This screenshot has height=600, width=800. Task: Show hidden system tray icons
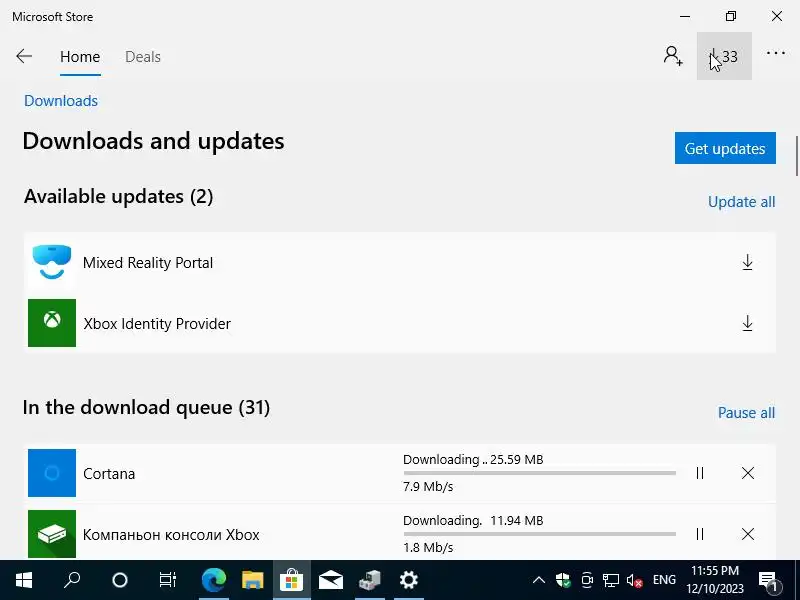point(539,580)
